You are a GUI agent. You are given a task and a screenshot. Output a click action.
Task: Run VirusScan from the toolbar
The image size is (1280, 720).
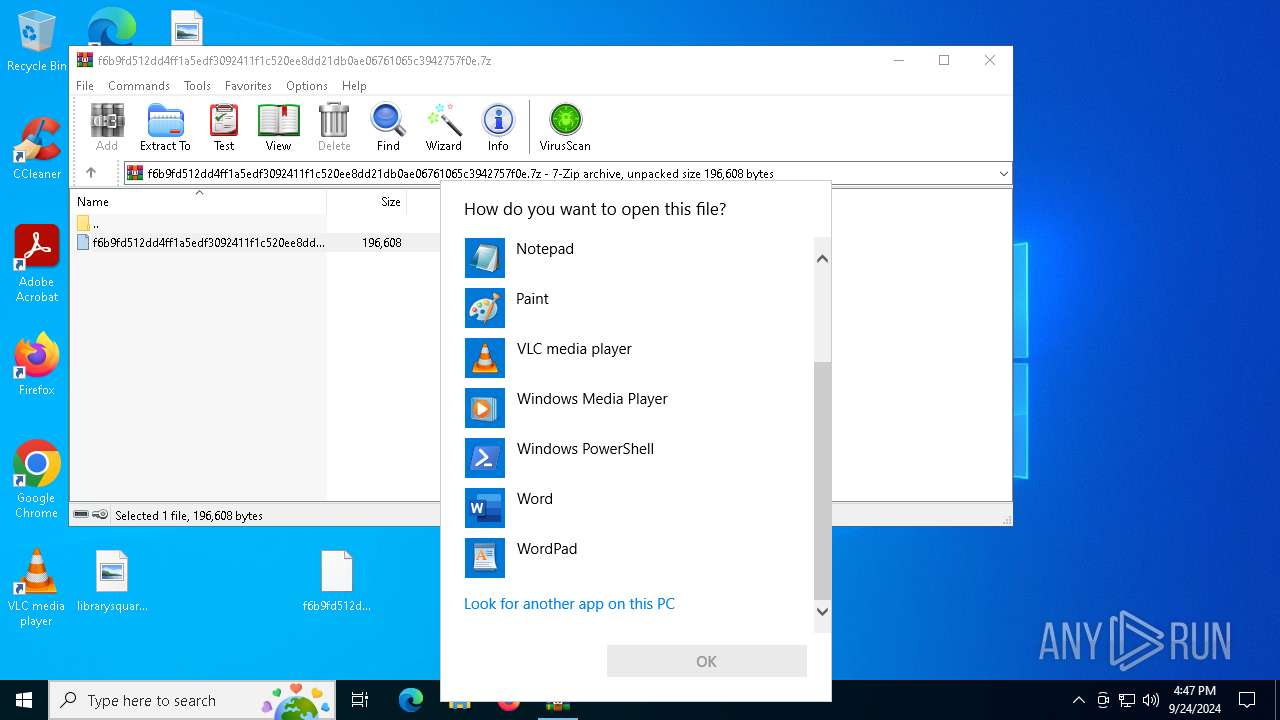(x=565, y=127)
